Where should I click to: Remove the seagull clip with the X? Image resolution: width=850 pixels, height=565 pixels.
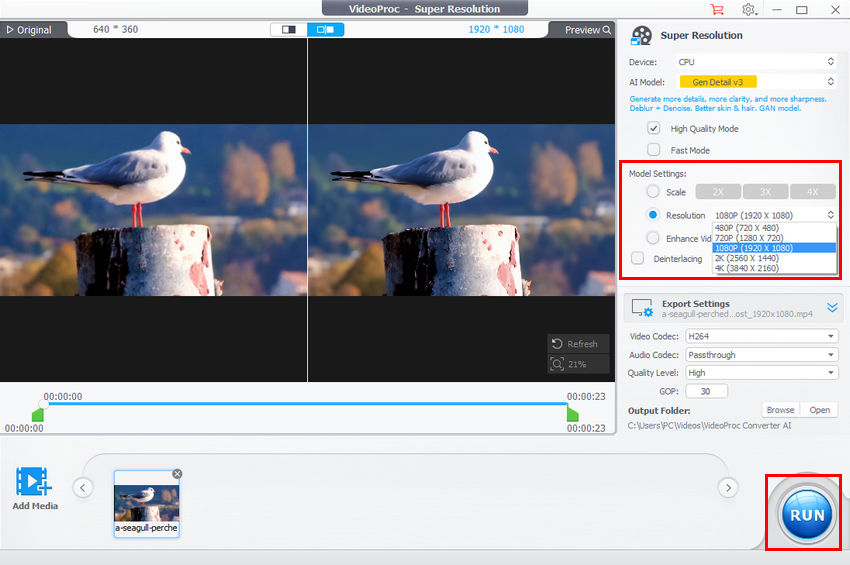click(177, 474)
